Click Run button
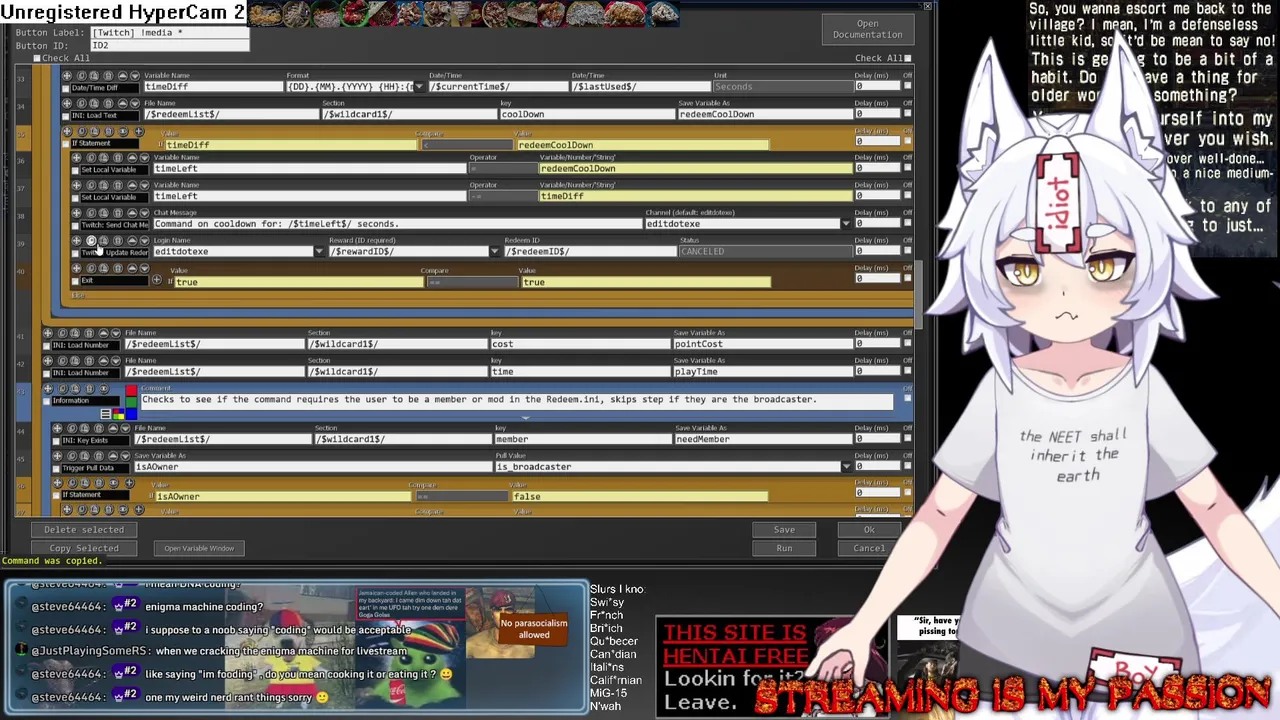 [784, 548]
